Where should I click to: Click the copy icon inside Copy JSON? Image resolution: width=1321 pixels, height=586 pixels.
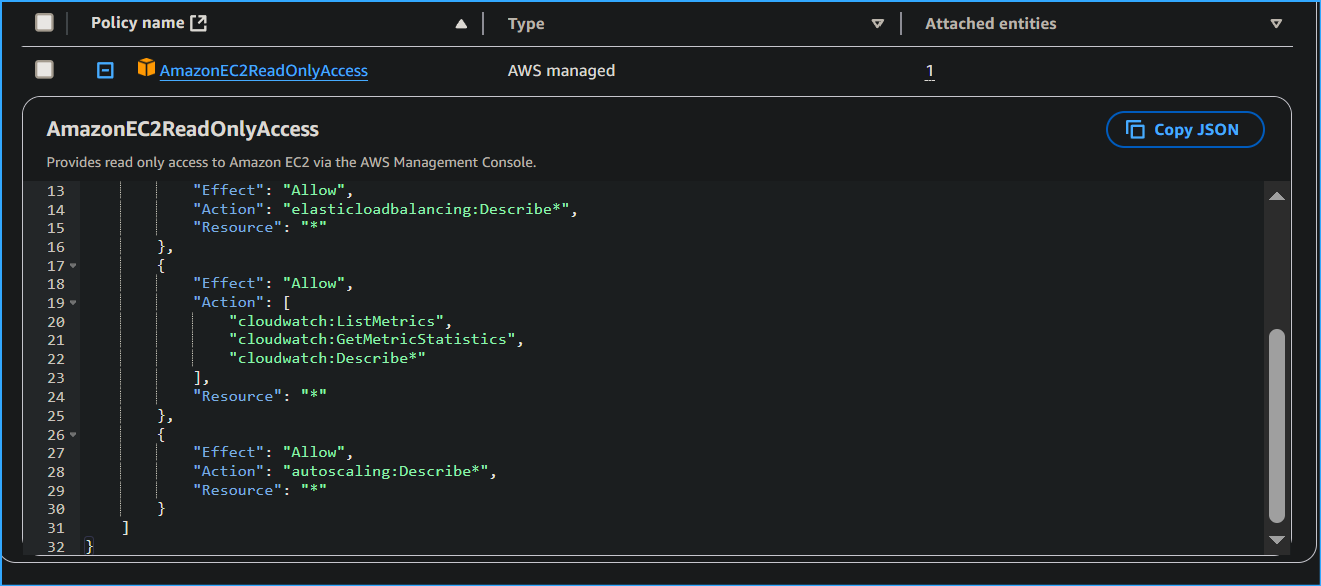tap(1135, 130)
